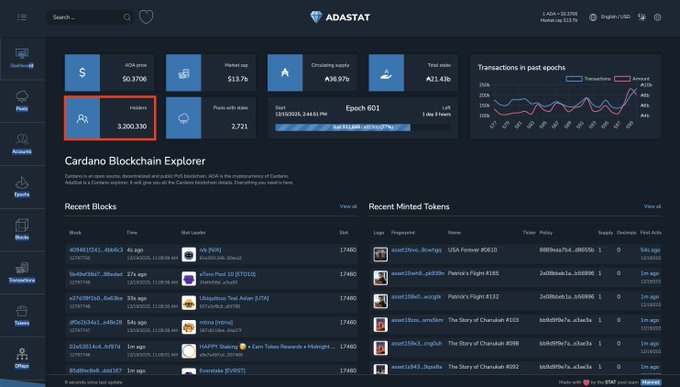Click the mtma pool logo
Screen dimensions: 680x387
click(189, 327)
